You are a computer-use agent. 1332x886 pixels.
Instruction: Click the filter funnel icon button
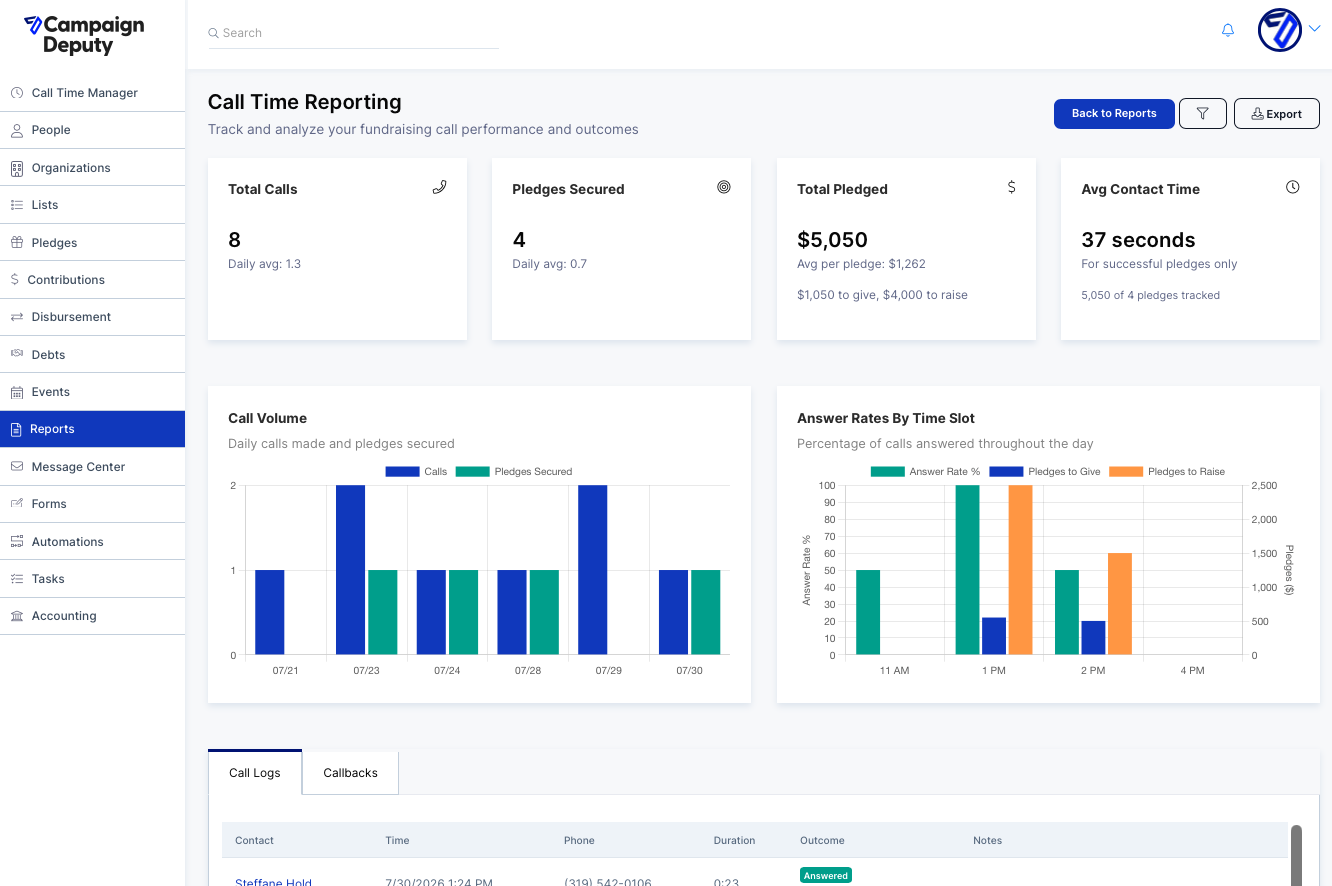1203,114
